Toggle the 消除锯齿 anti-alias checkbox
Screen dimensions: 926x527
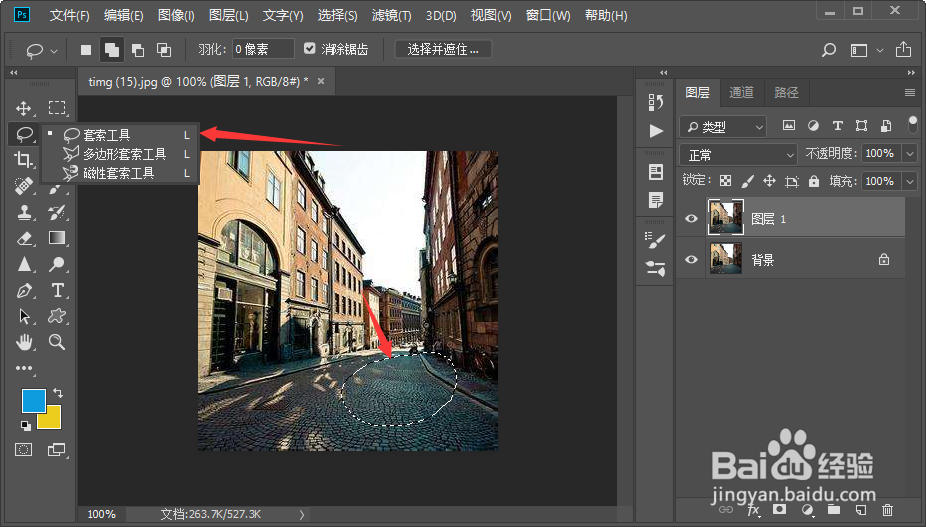coord(309,48)
